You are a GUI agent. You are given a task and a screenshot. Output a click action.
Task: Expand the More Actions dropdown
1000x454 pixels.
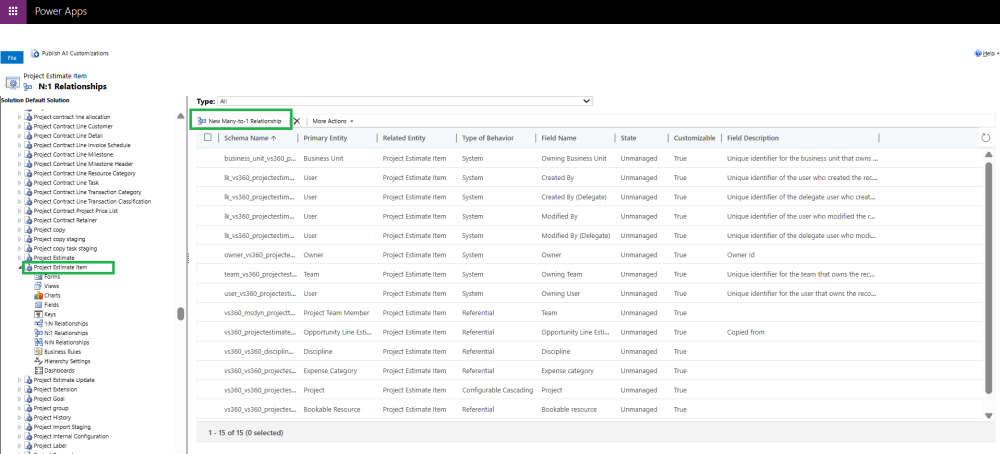pyautogui.click(x=333, y=121)
